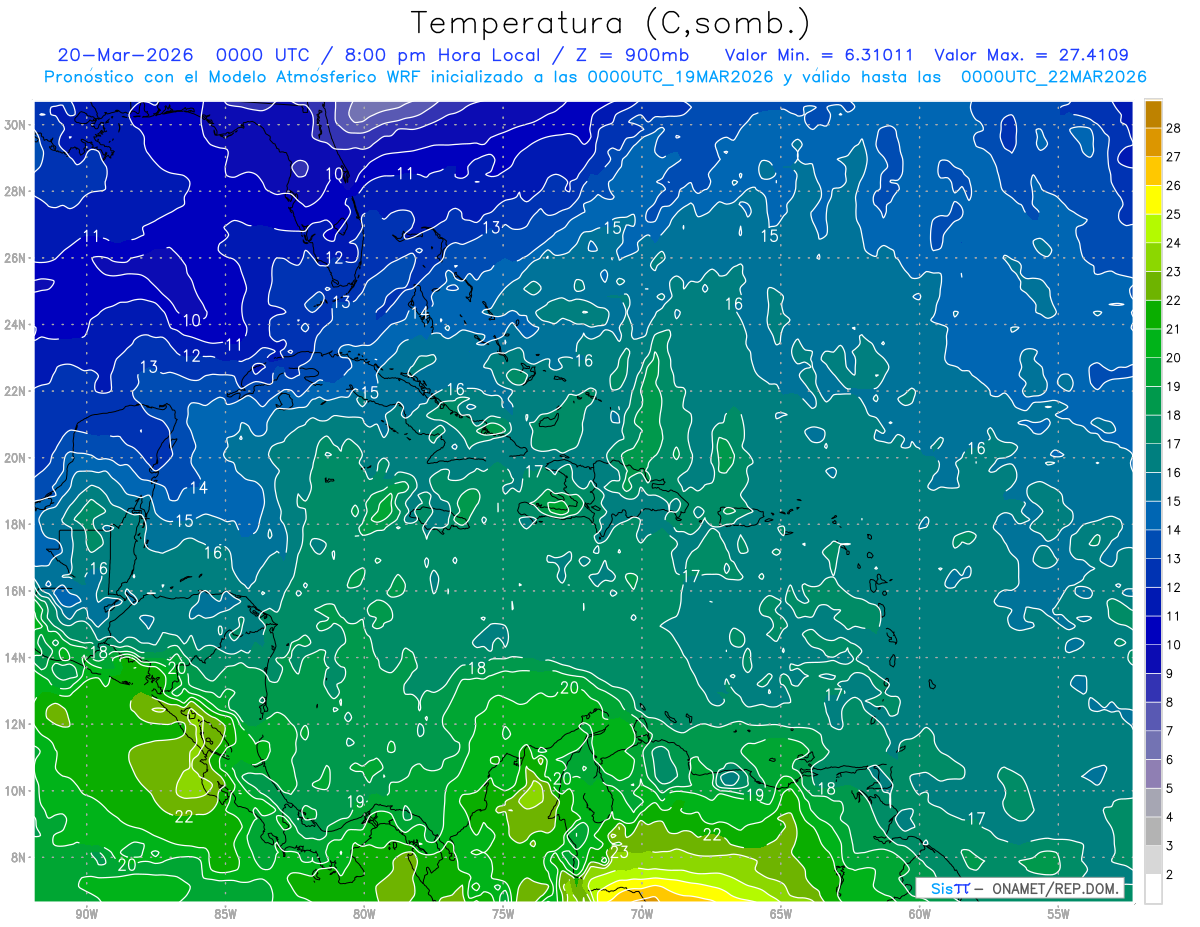Pick the purple swatch beside 6 on the color scale

[1153, 774]
